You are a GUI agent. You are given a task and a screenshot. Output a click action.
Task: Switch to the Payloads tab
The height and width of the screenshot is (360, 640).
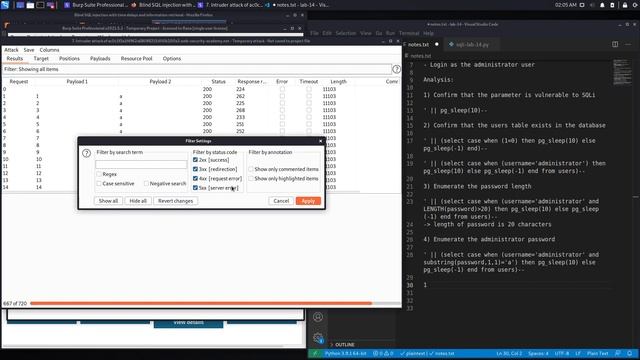coord(100,59)
